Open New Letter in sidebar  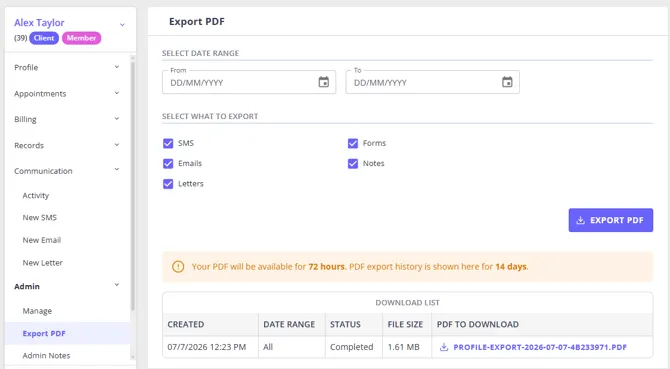click(x=42, y=263)
